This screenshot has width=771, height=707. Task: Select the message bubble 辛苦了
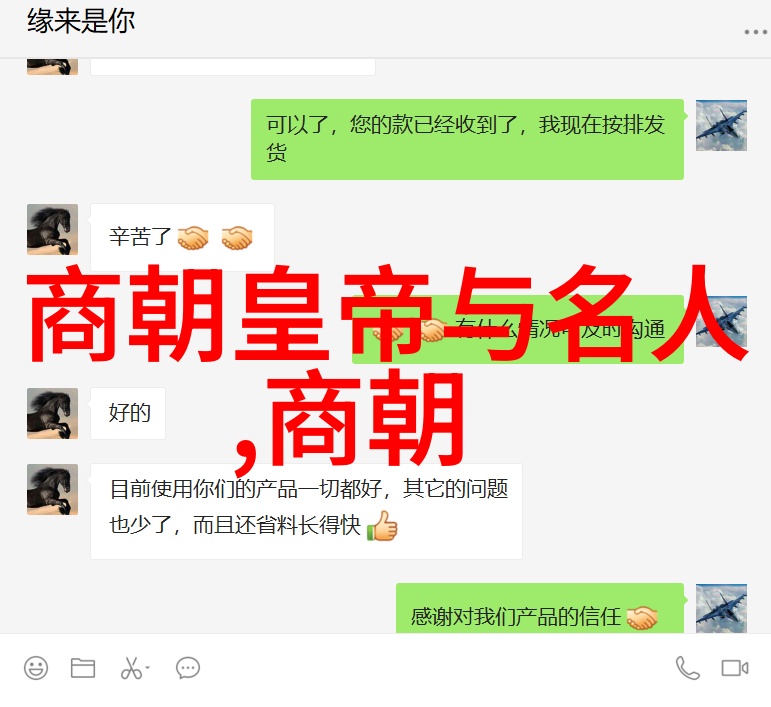[x=182, y=237]
